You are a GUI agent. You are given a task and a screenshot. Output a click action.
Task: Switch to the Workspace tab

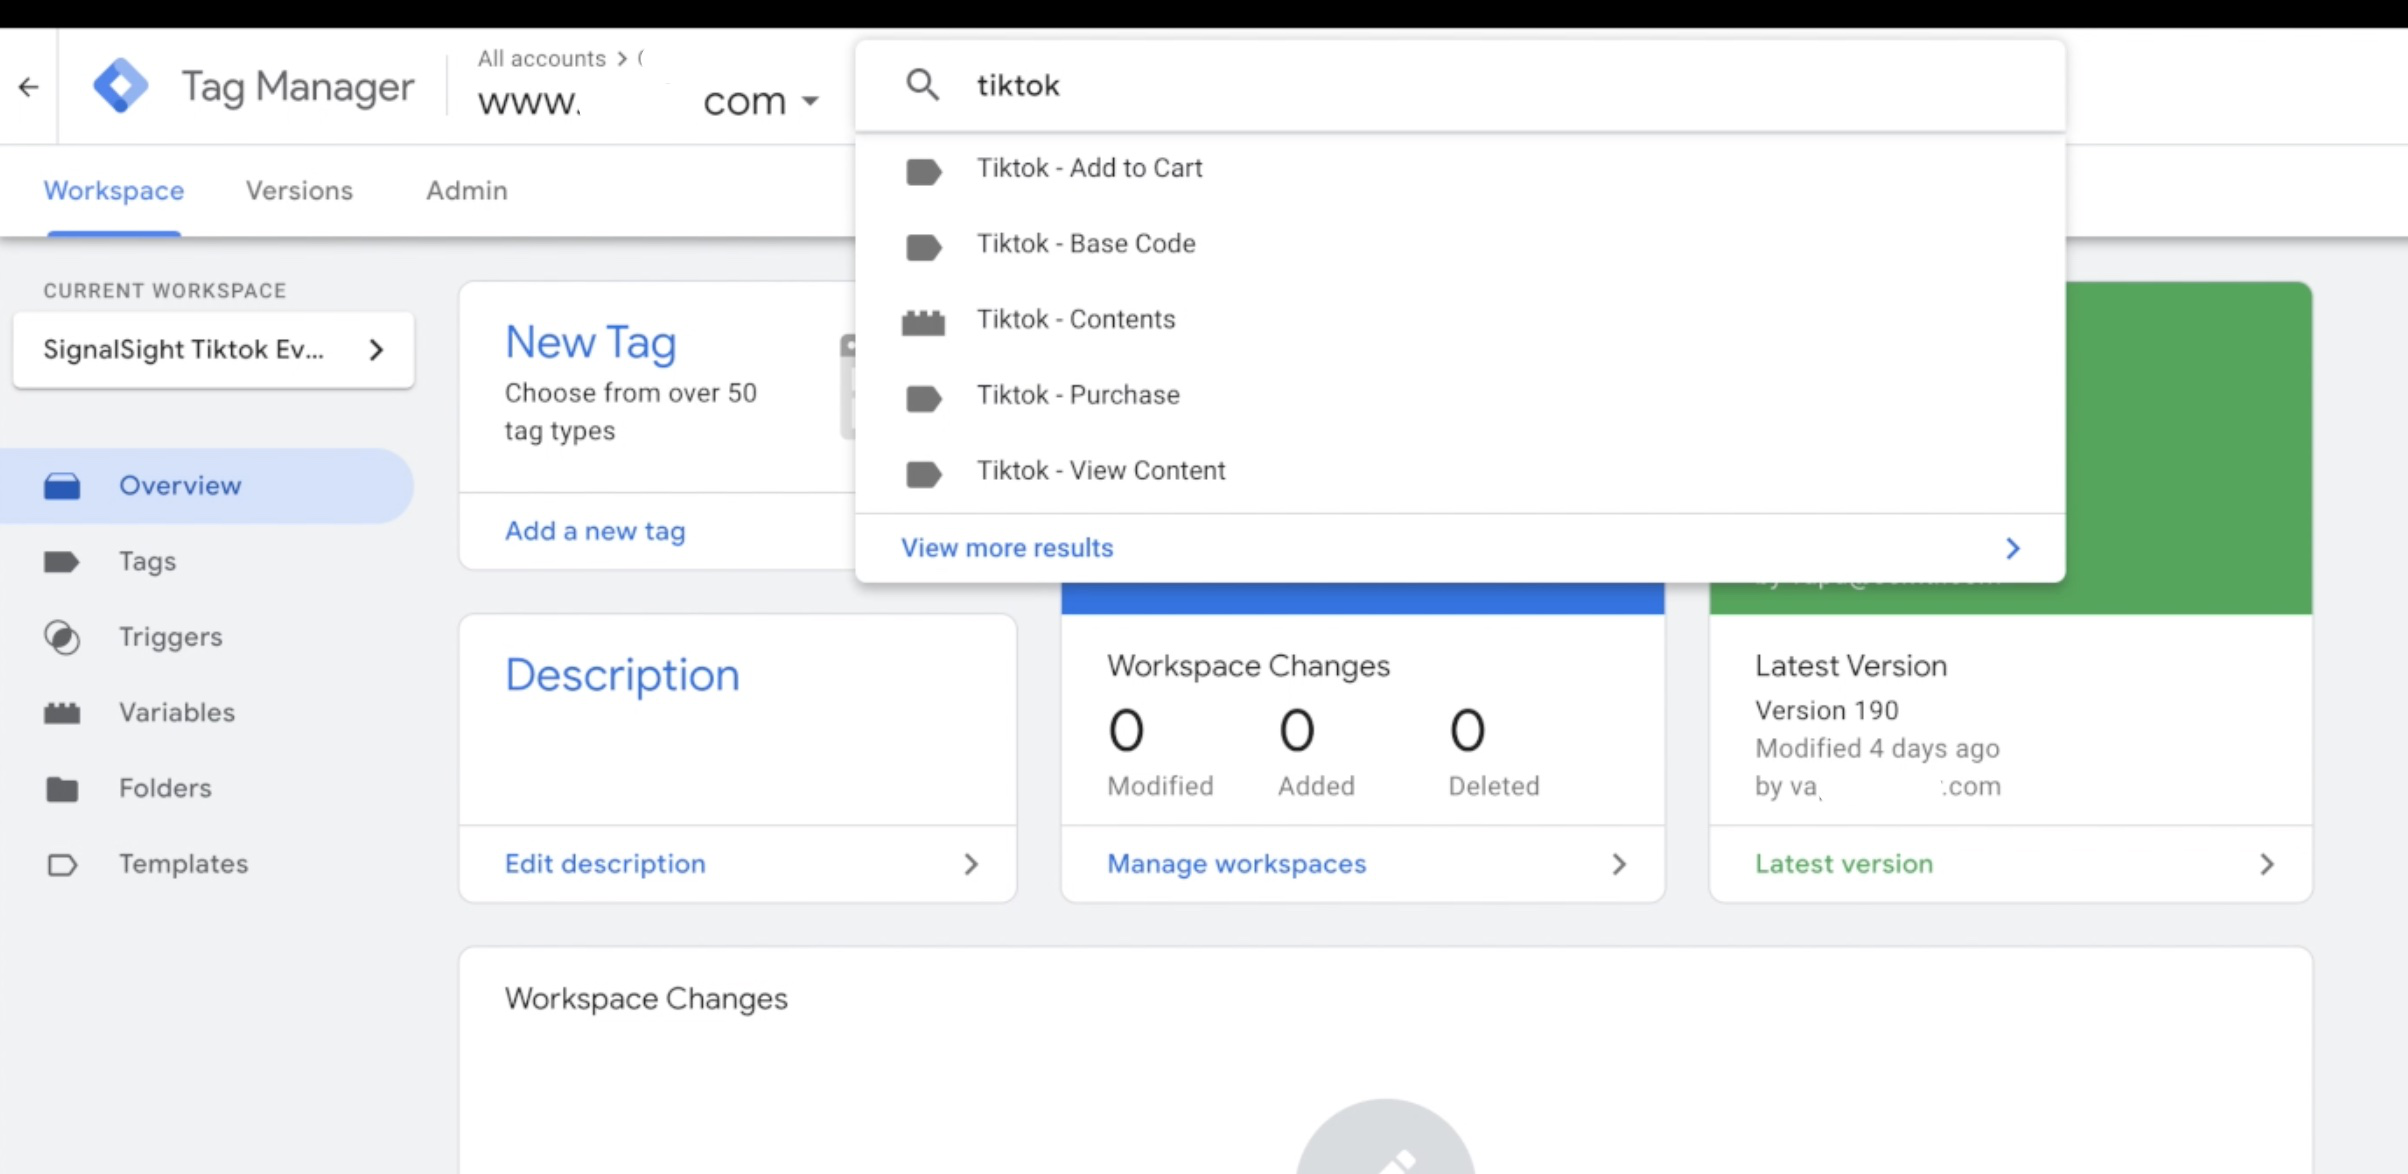114,190
